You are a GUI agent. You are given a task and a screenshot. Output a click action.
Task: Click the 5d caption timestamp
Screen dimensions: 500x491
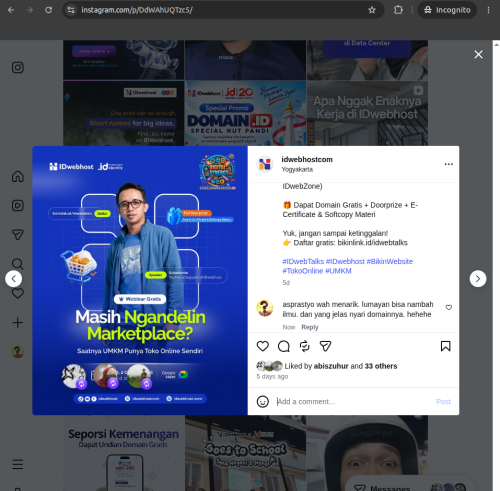[x=286, y=283]
